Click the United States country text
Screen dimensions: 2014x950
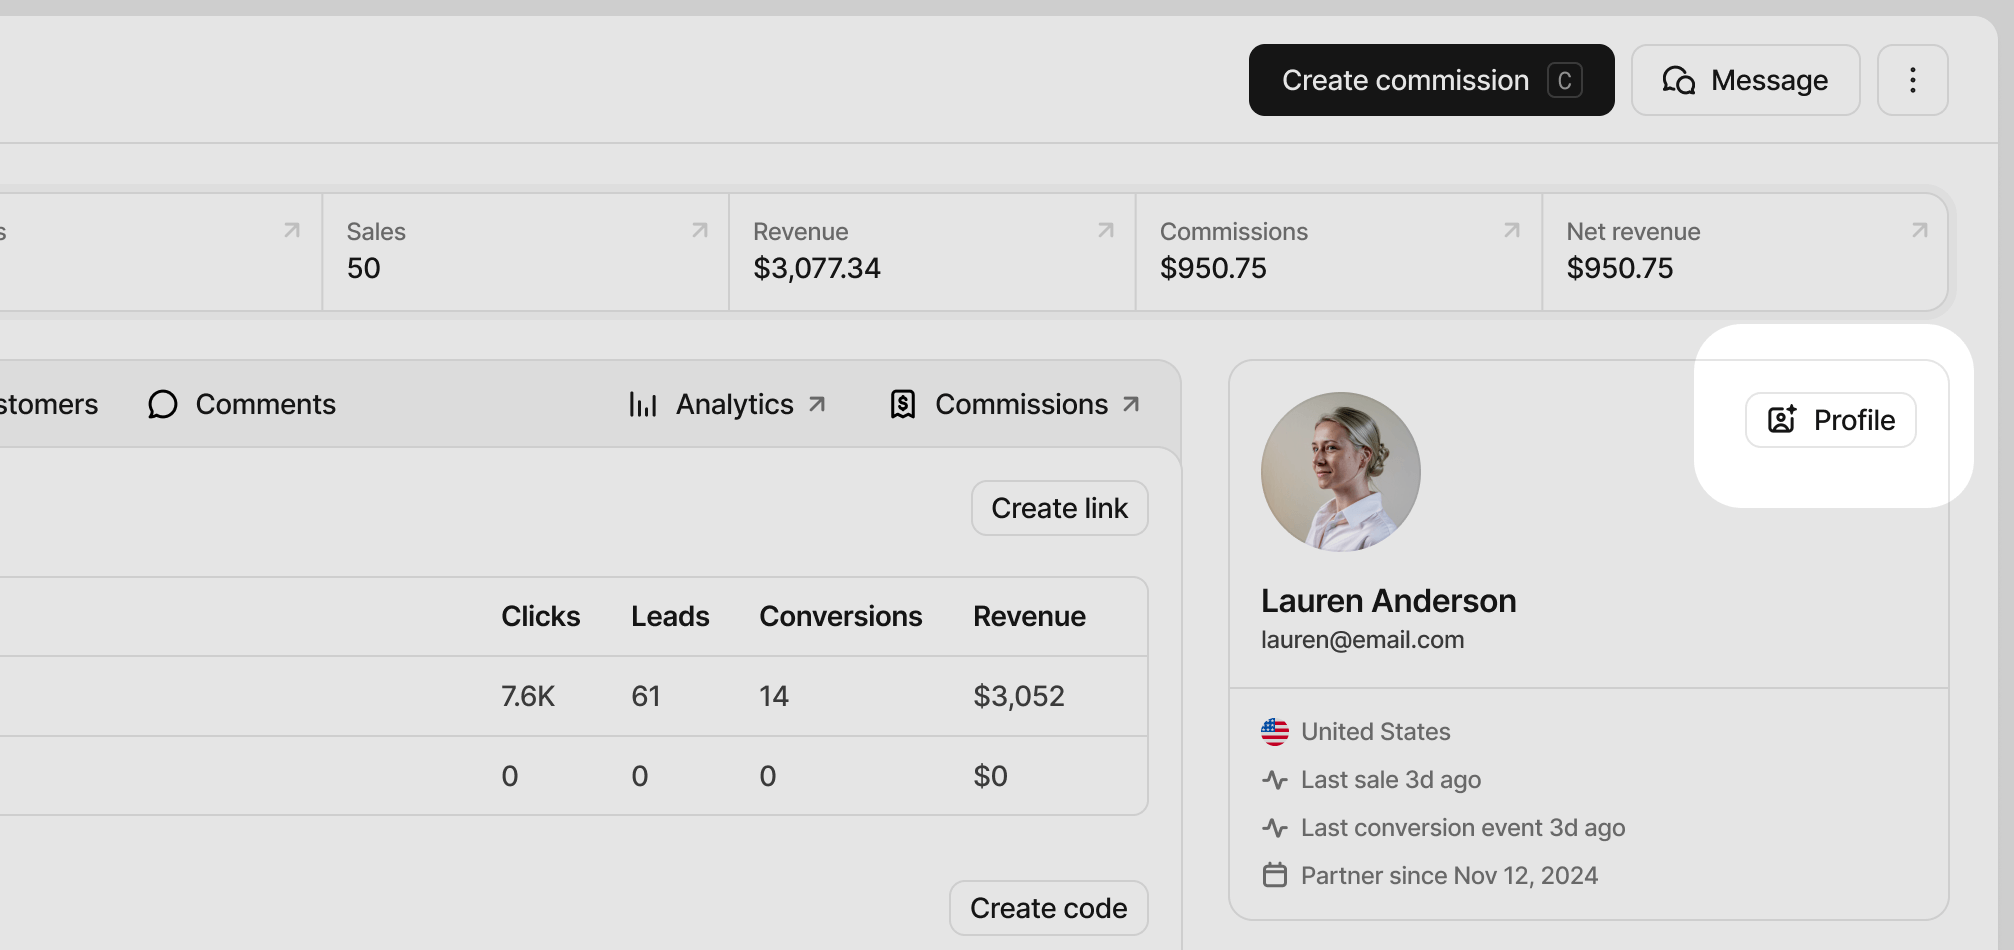(1375, 732)
